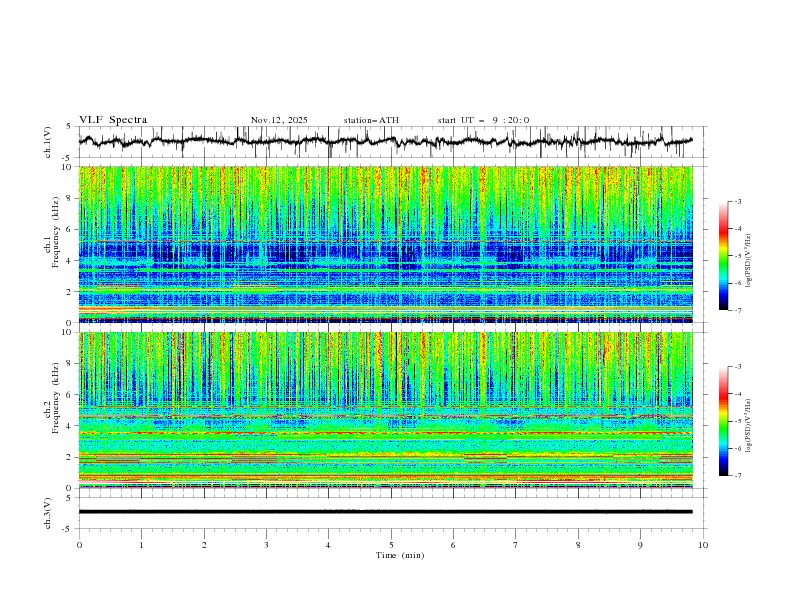Image resolution: width=792 pixels, height=612 pixels.
Task: Click the "start UT = 9 :20: 0" text
Action: point(483,120)
